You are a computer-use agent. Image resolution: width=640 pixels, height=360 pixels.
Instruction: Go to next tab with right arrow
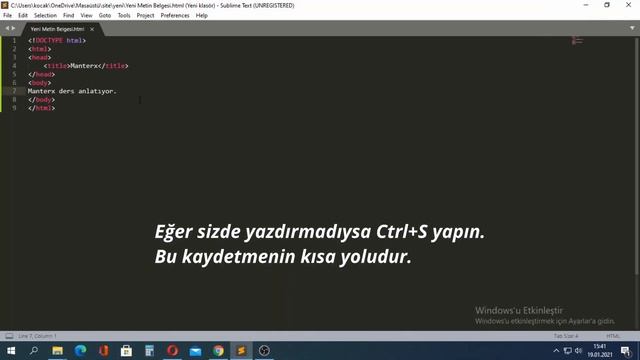click(x=13, y=28)
